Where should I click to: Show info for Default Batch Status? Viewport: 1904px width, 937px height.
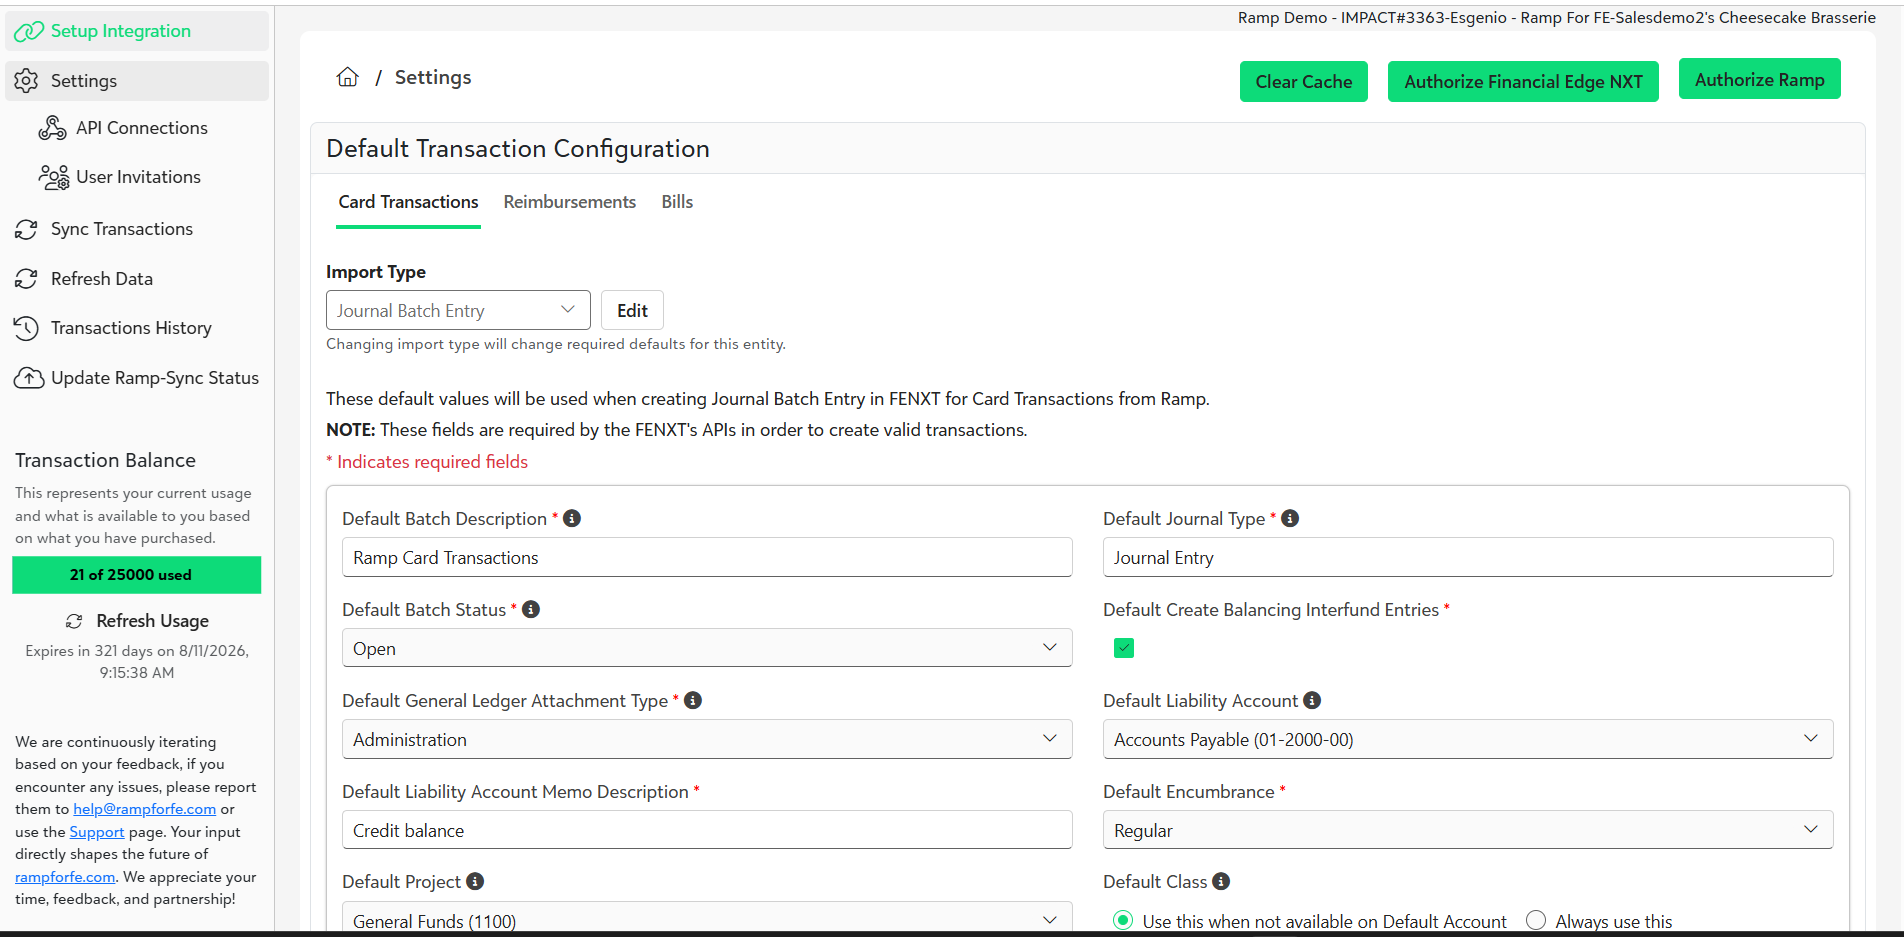[x=531, y=609]
